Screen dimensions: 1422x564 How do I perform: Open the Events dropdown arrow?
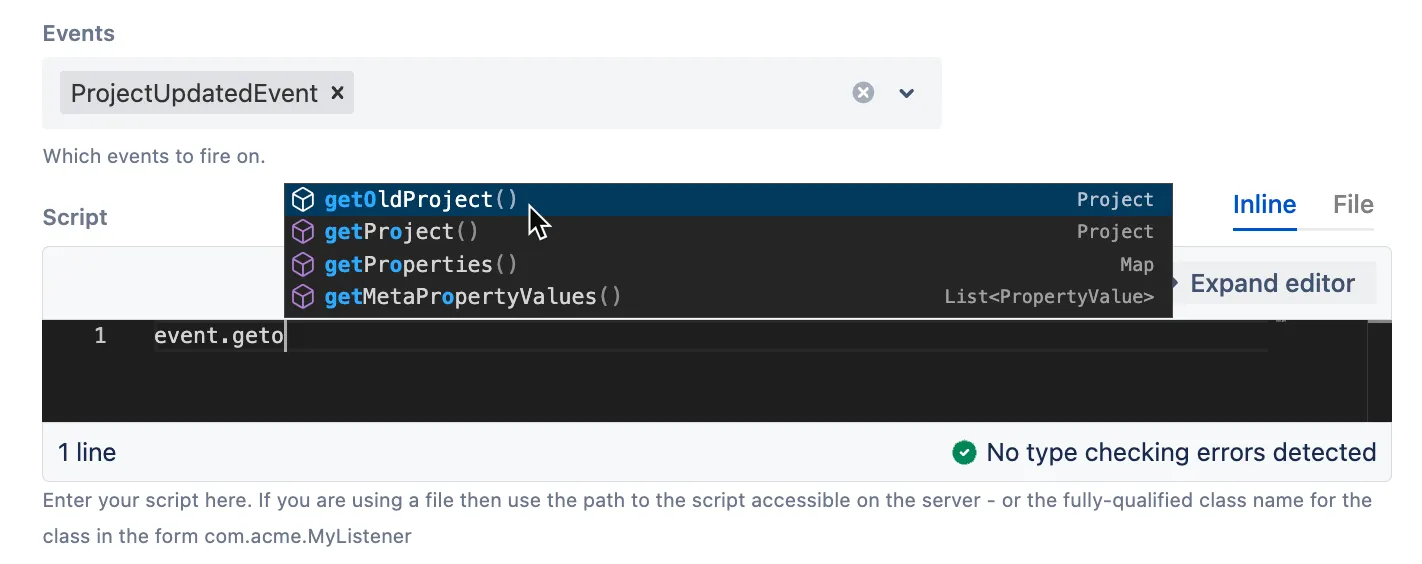(907, 93)
